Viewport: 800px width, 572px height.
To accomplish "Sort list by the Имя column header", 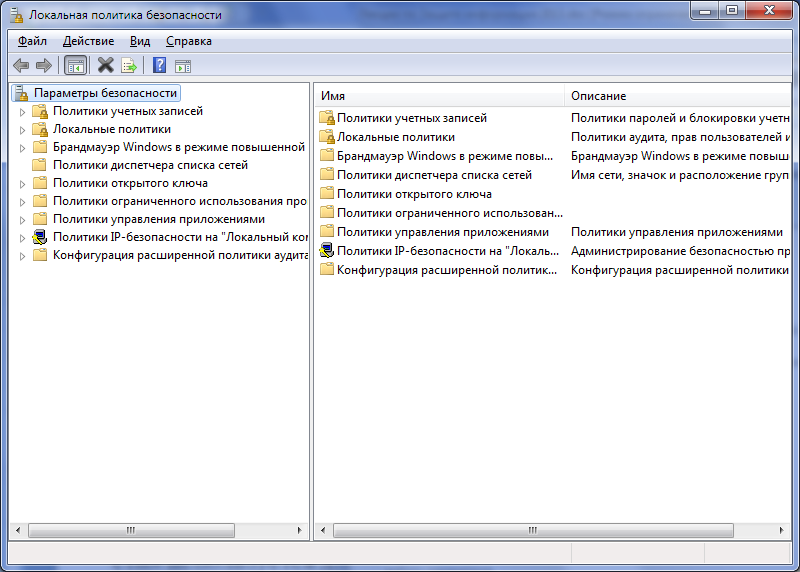I will [x=439, y=96].
